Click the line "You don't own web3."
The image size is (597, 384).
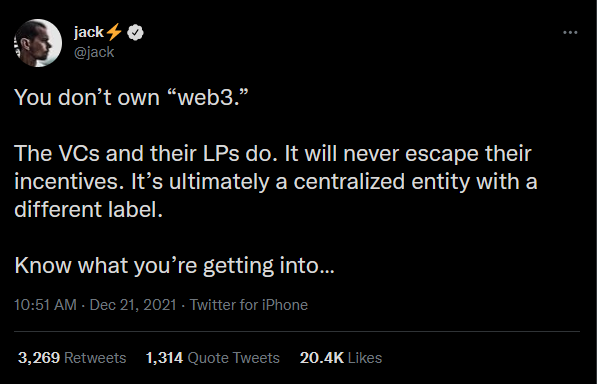[131, 97]
